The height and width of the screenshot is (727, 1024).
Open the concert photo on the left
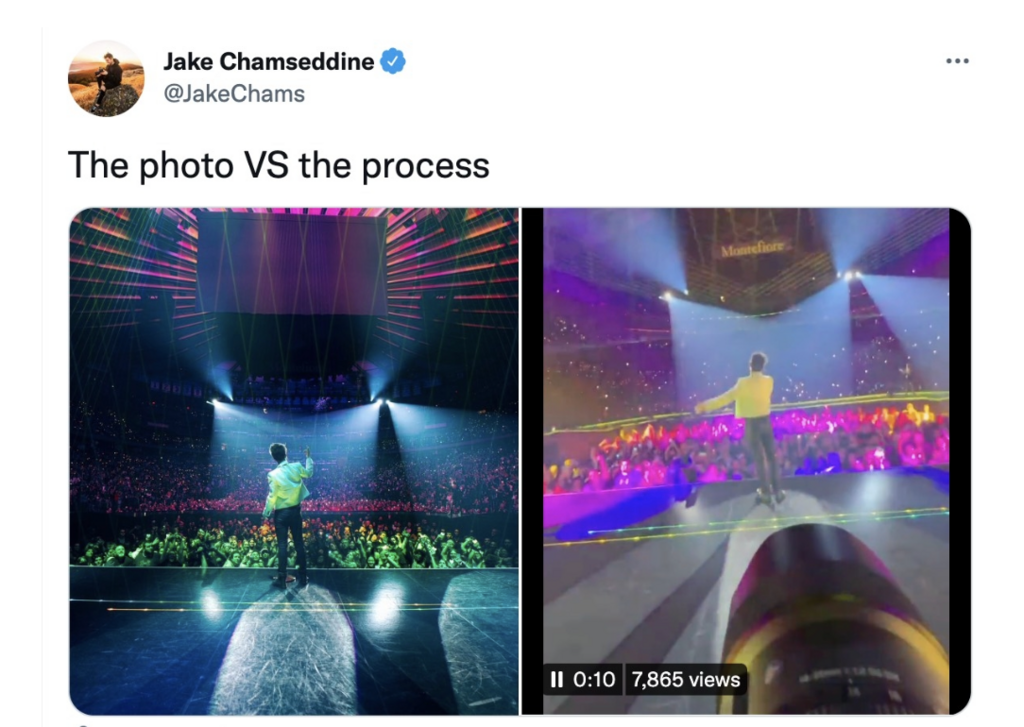[x=294, y=461]
